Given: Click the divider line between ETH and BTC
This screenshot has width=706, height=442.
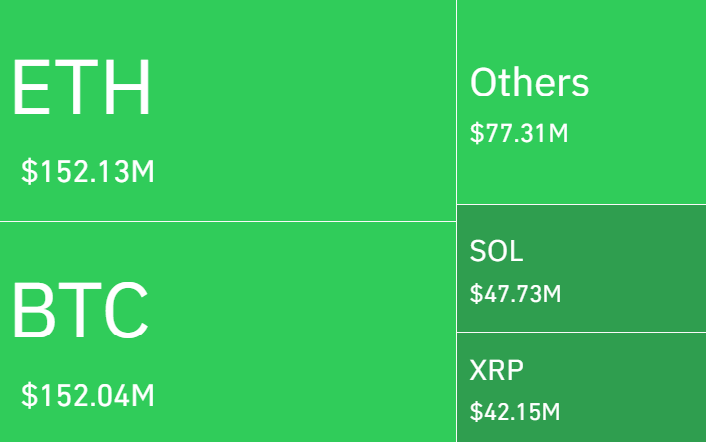Looking at the screenshot, I should pos(228,221).
